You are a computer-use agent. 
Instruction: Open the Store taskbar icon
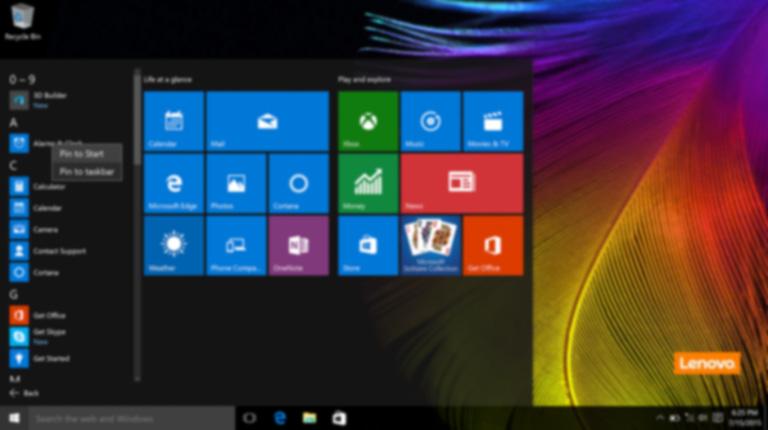click(x=339, y=418)
